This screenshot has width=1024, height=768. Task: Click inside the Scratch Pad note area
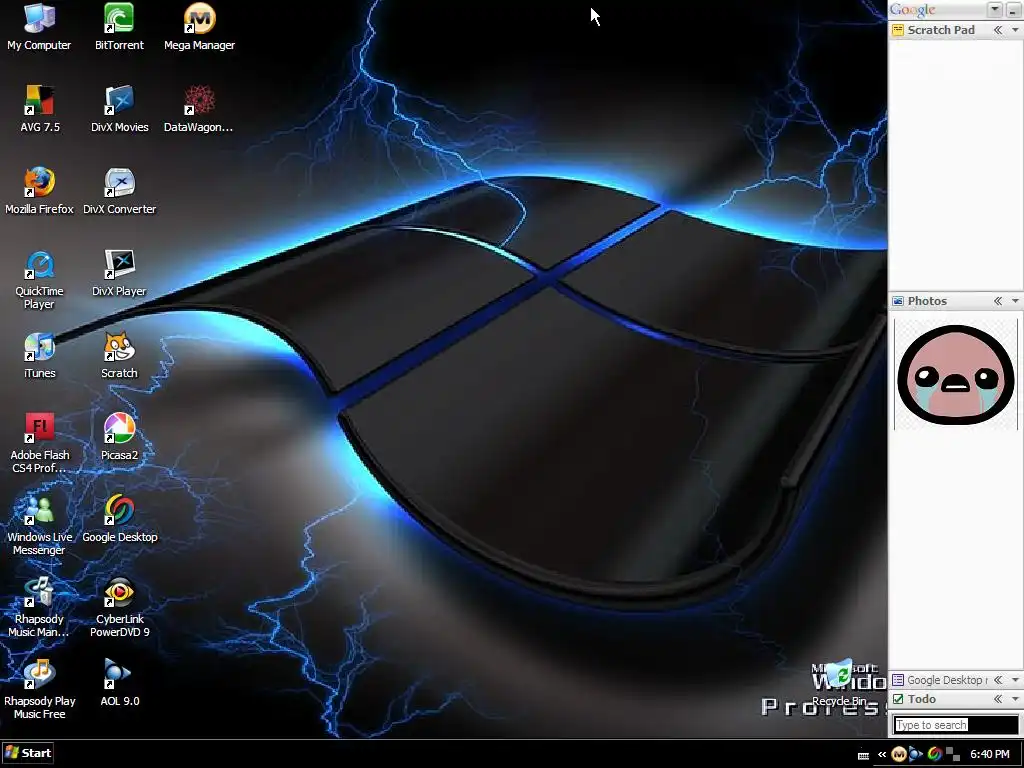955,163
